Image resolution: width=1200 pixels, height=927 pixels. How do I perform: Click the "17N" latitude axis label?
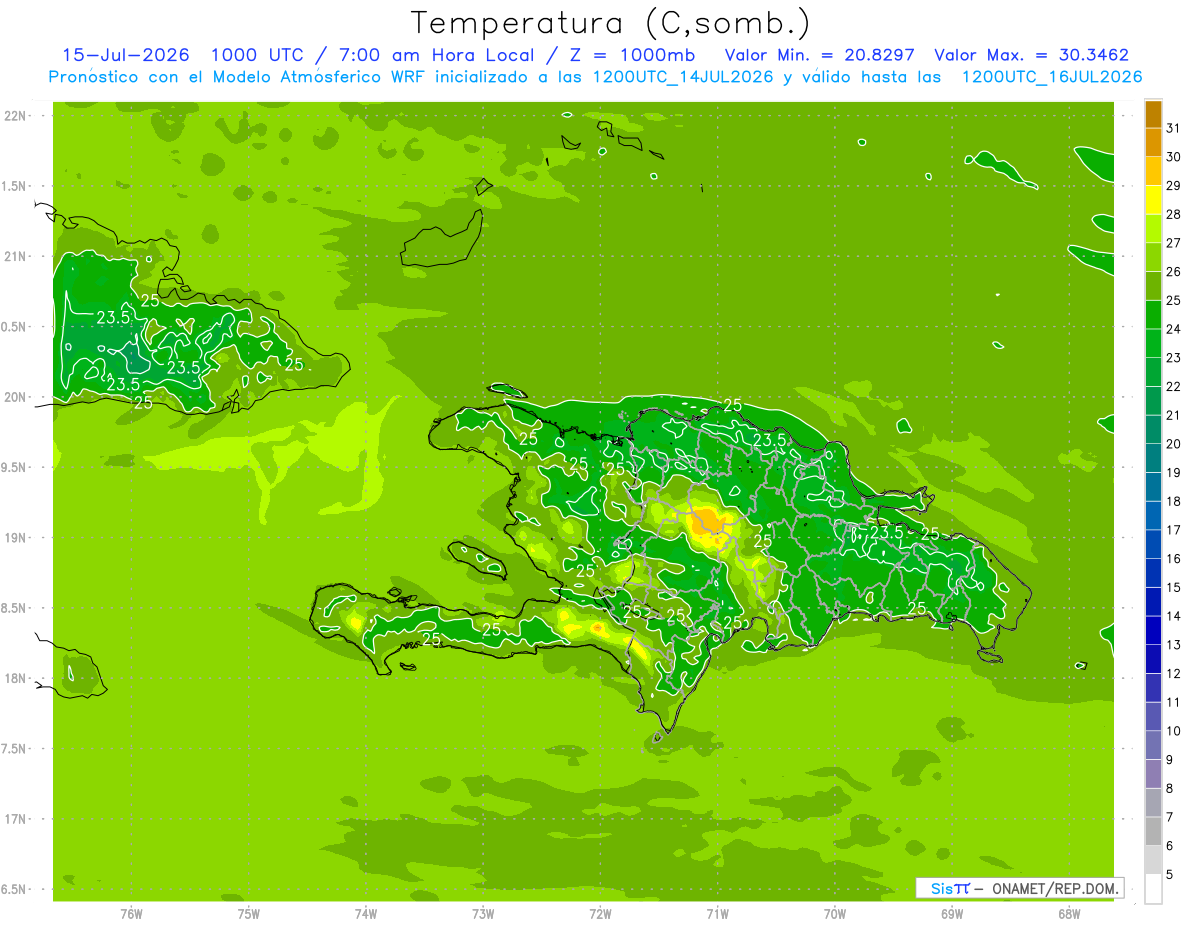16,819
